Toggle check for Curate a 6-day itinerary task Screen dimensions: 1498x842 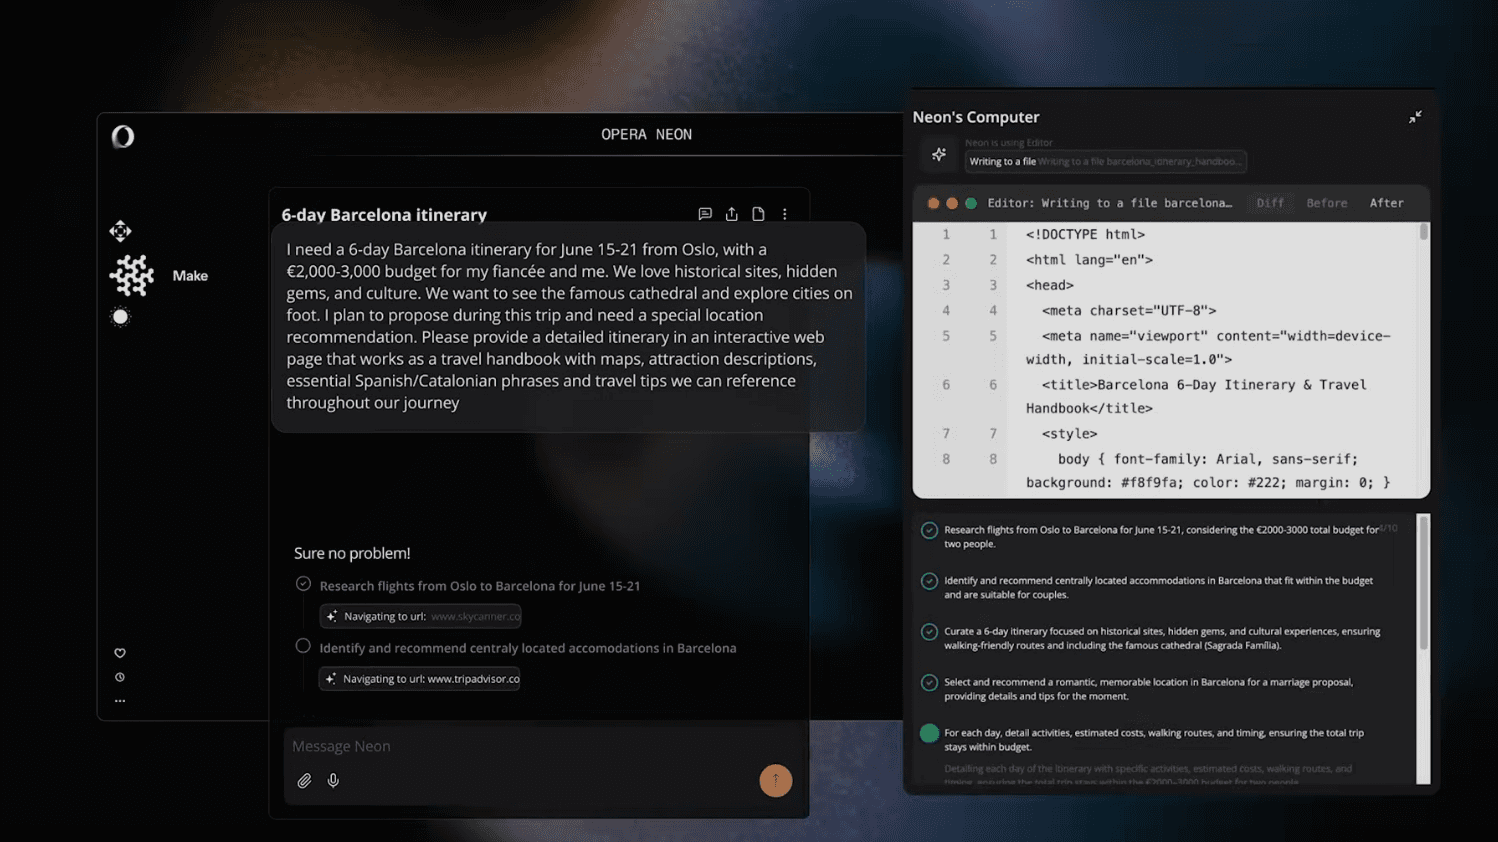pyautogui.click(x=929, y=632)
